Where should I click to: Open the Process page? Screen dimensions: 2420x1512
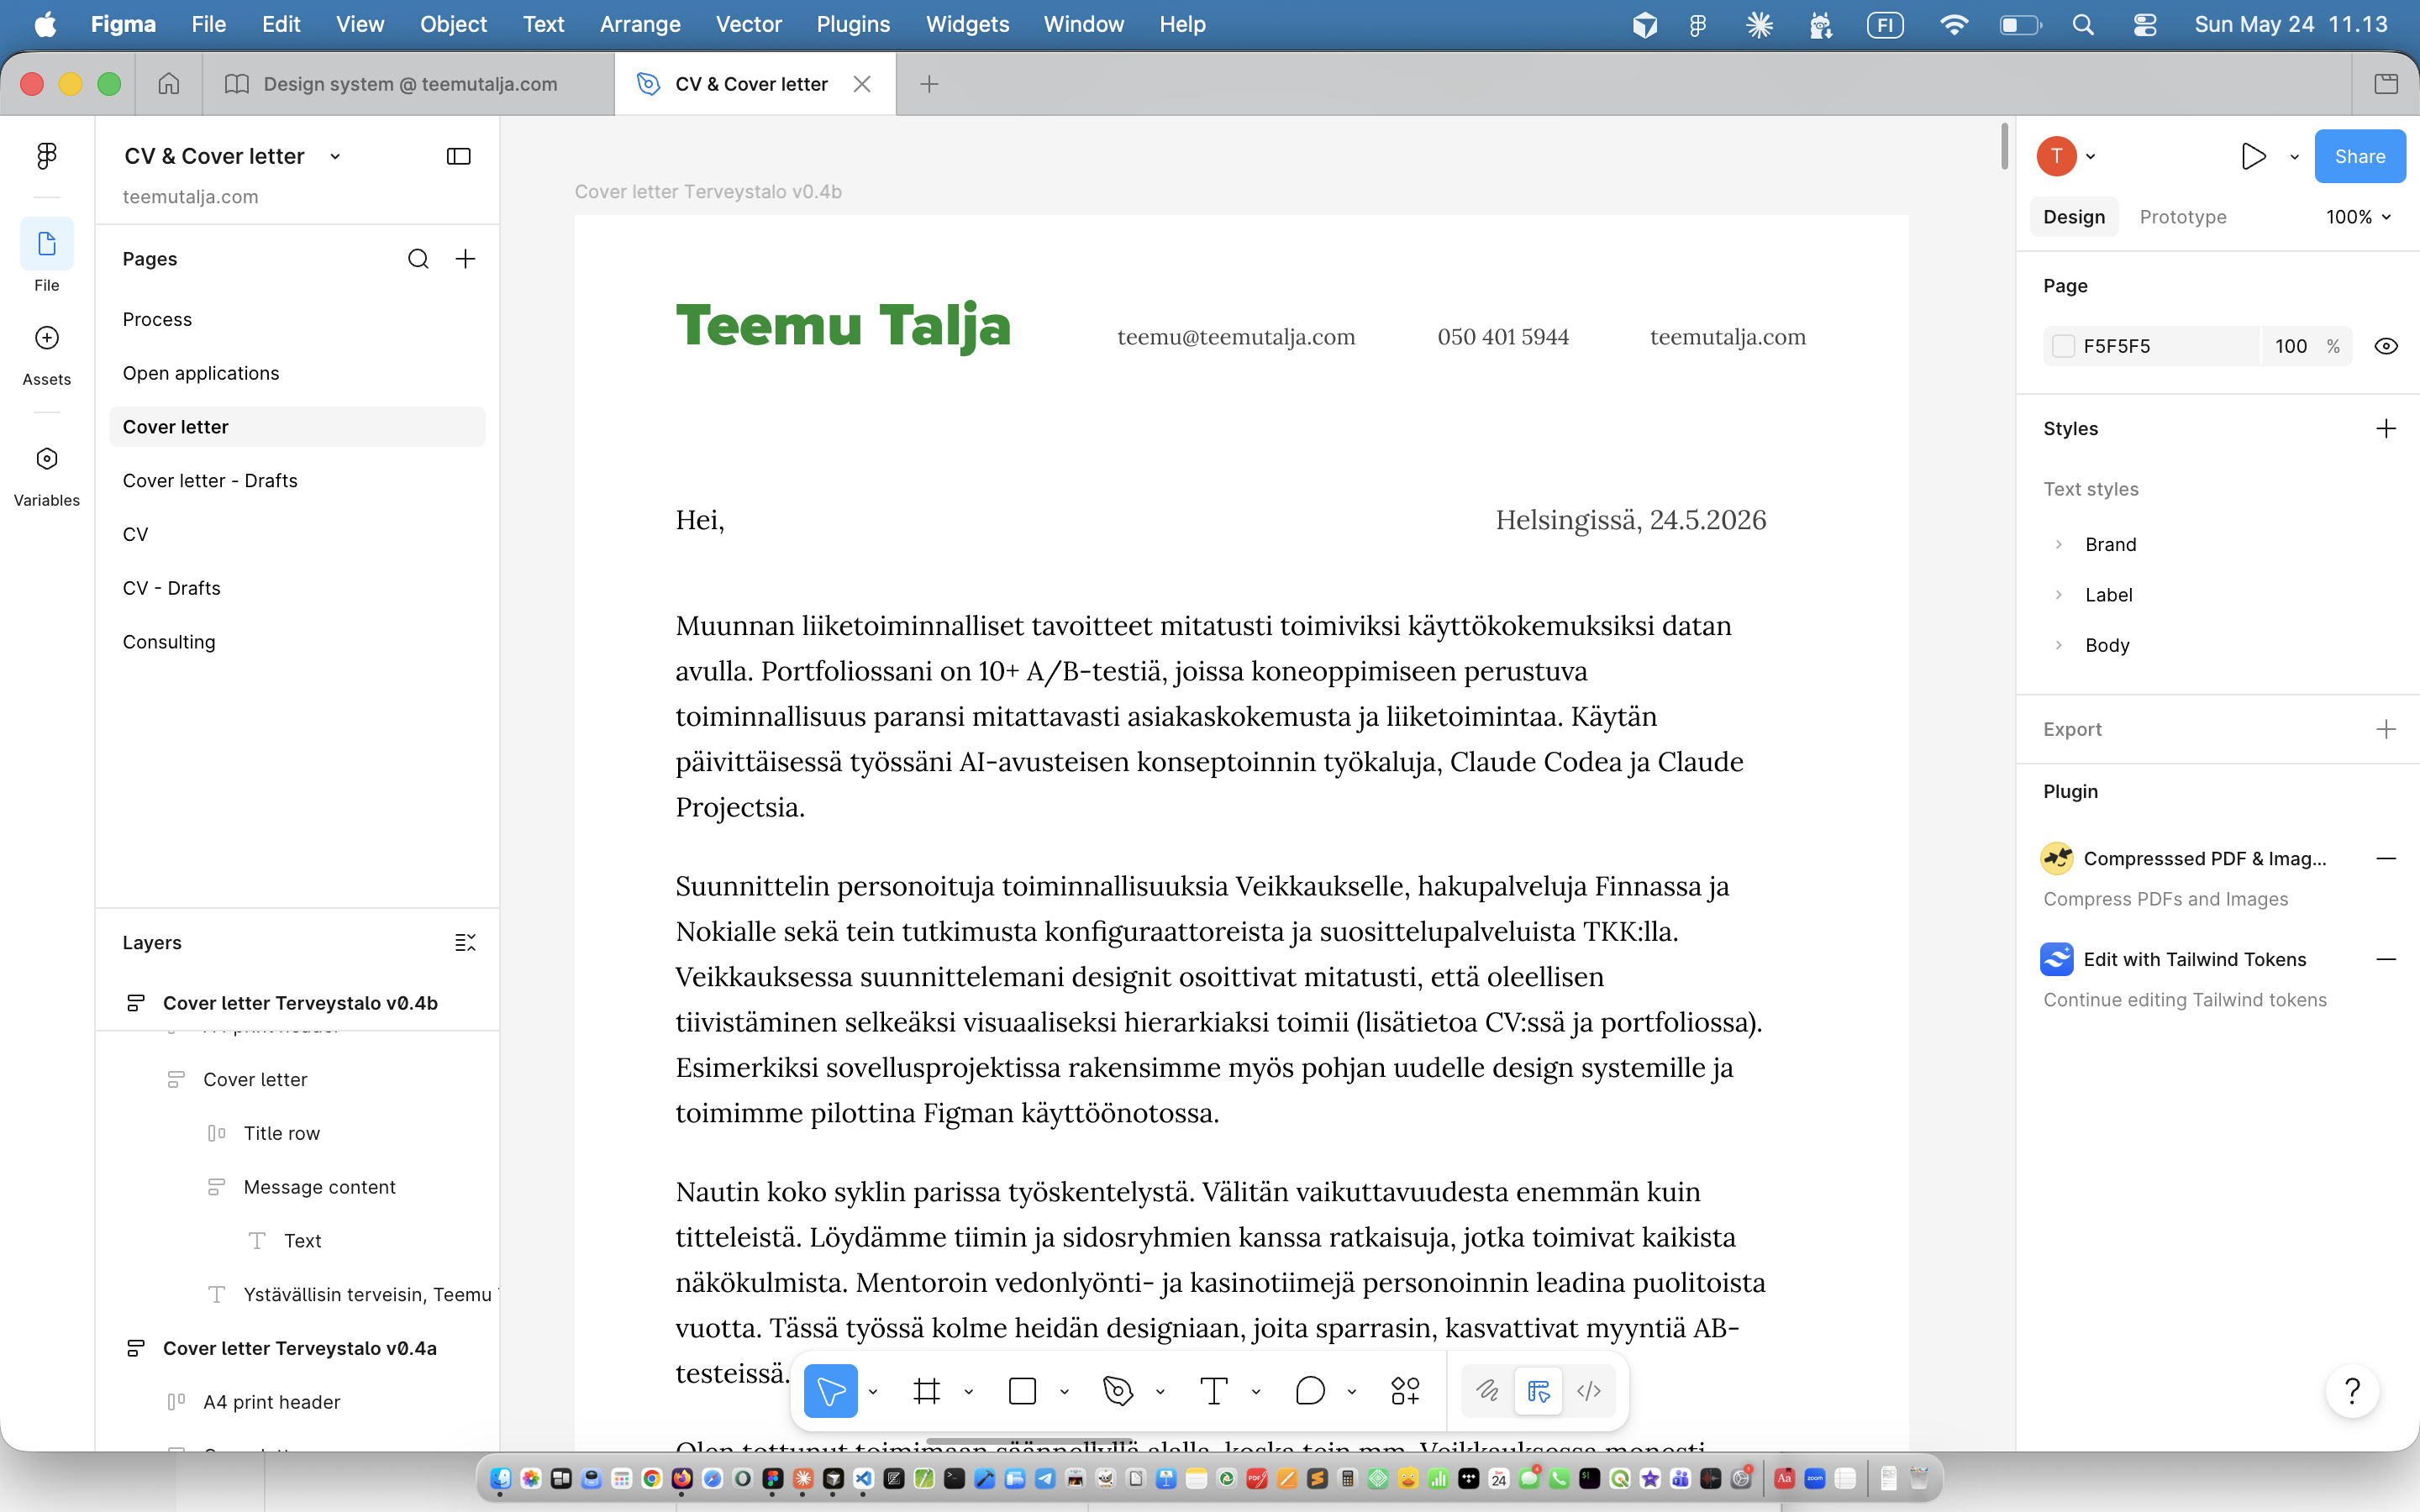[x=296, y=319]
